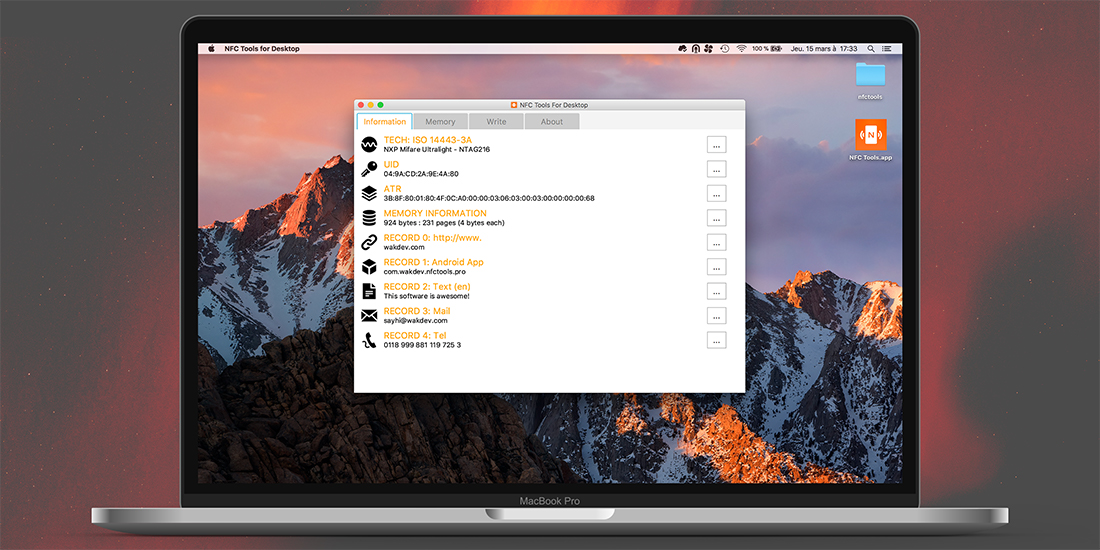Image resolution: width=1100 pixels, height=550 pixels.
Task: Open the Write tab
Action: pyautogui.click(x=496, y=121)
